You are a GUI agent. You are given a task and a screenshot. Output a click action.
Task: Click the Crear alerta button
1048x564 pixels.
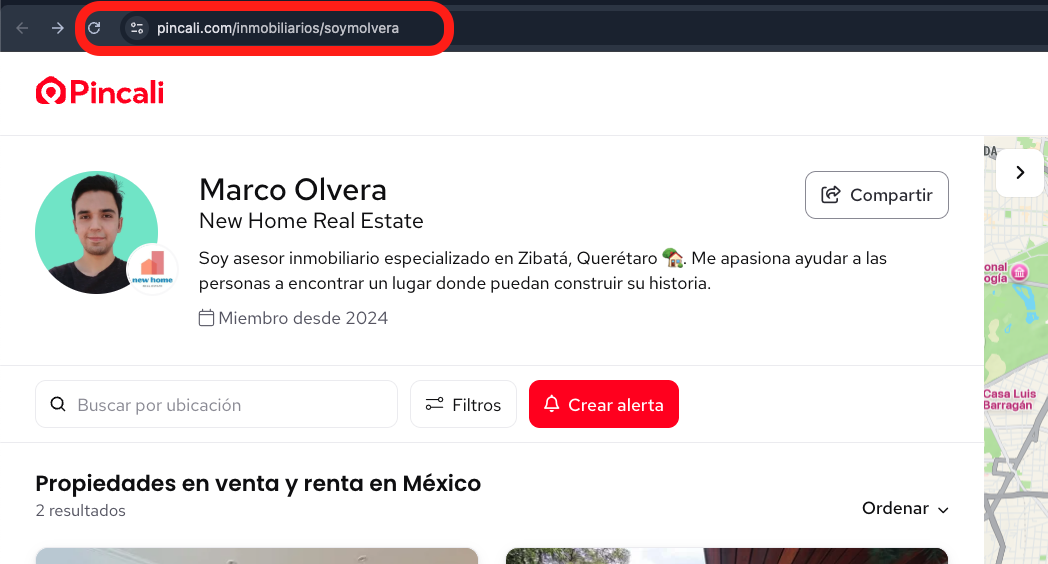coord(604,404)
